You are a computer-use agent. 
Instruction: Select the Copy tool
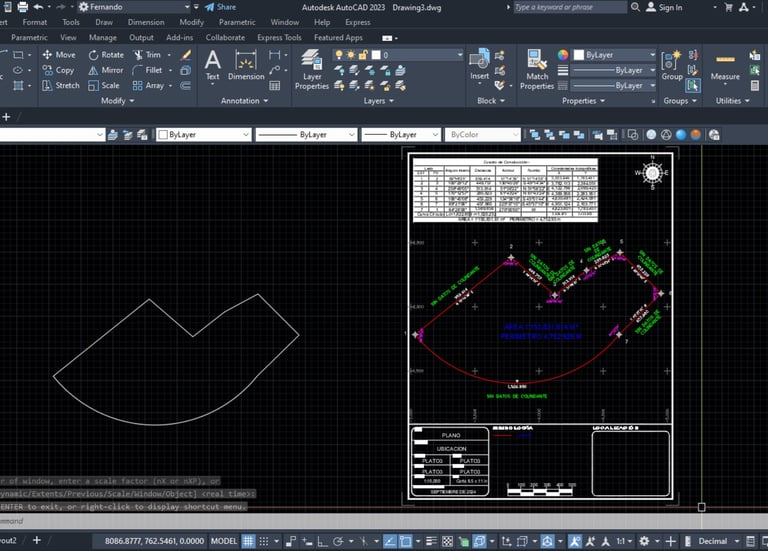pos(58,70)
